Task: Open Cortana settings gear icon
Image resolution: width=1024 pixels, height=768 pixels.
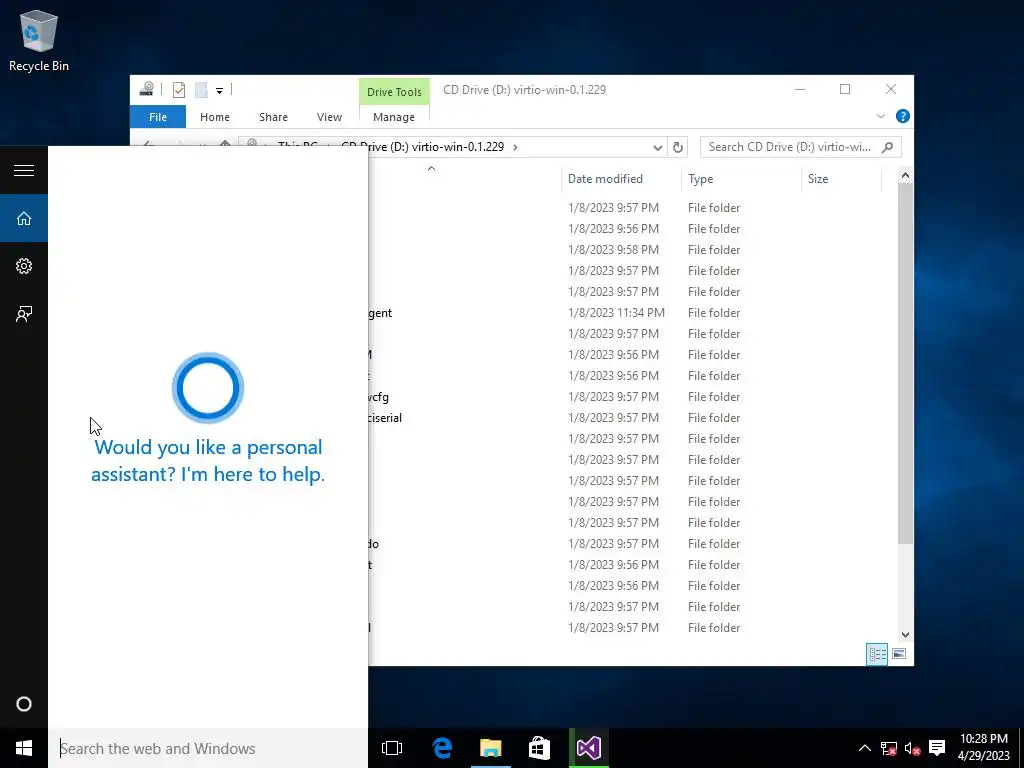Action: click(24, 266)
